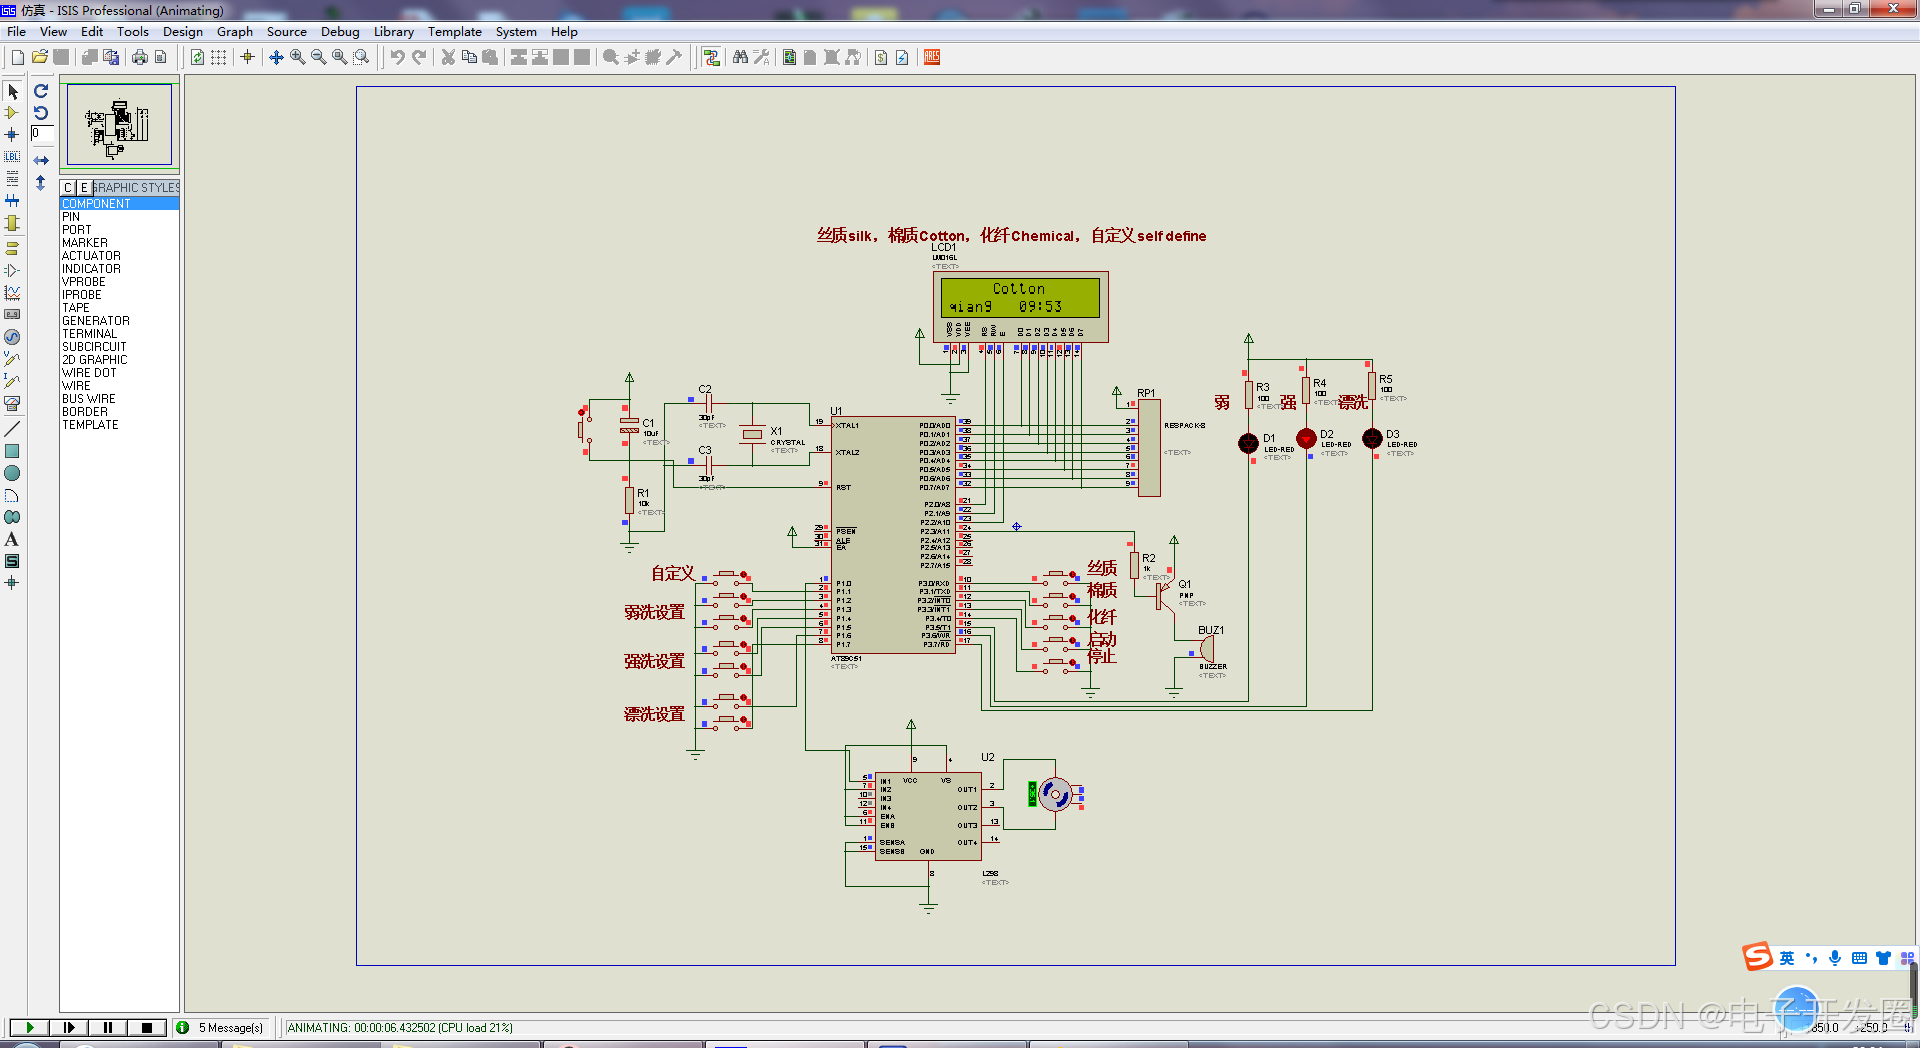This screenshot has width=1920, height=1048.
Task: Select the Generator Mode tool
Action: click(x=12, y=337)
